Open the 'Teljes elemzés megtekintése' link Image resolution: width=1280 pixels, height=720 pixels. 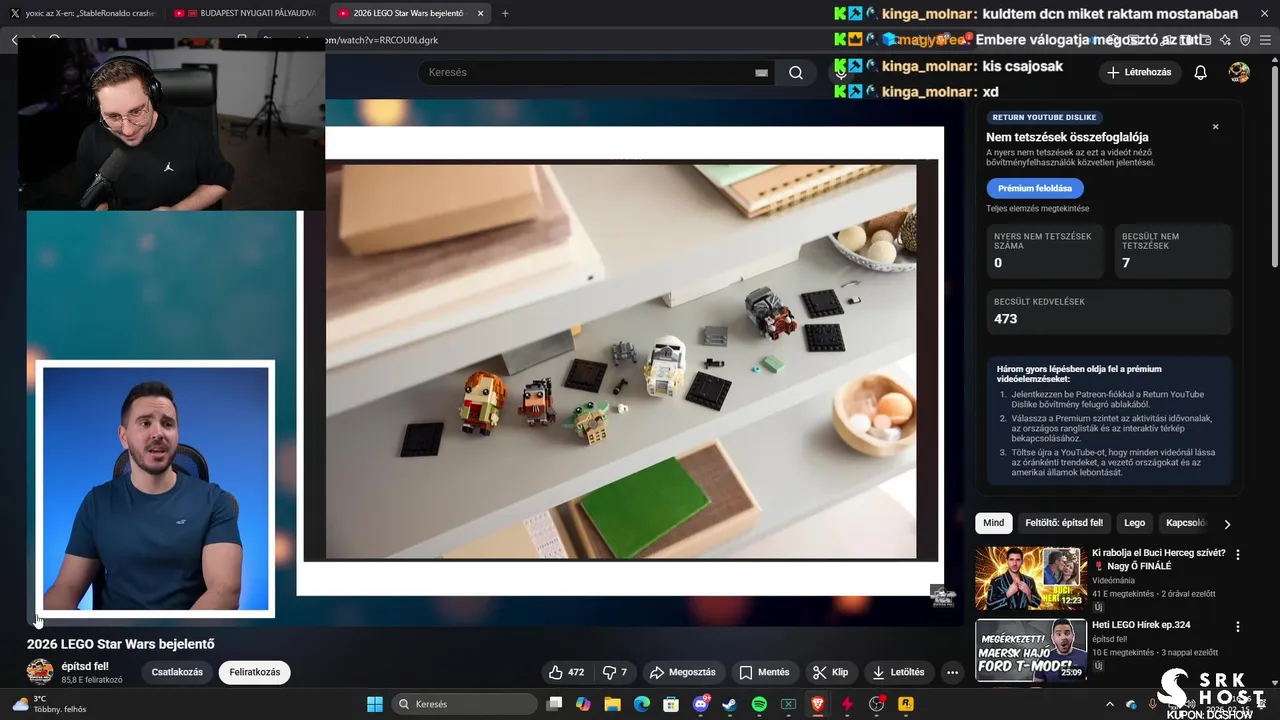(x=1037, y=209)
